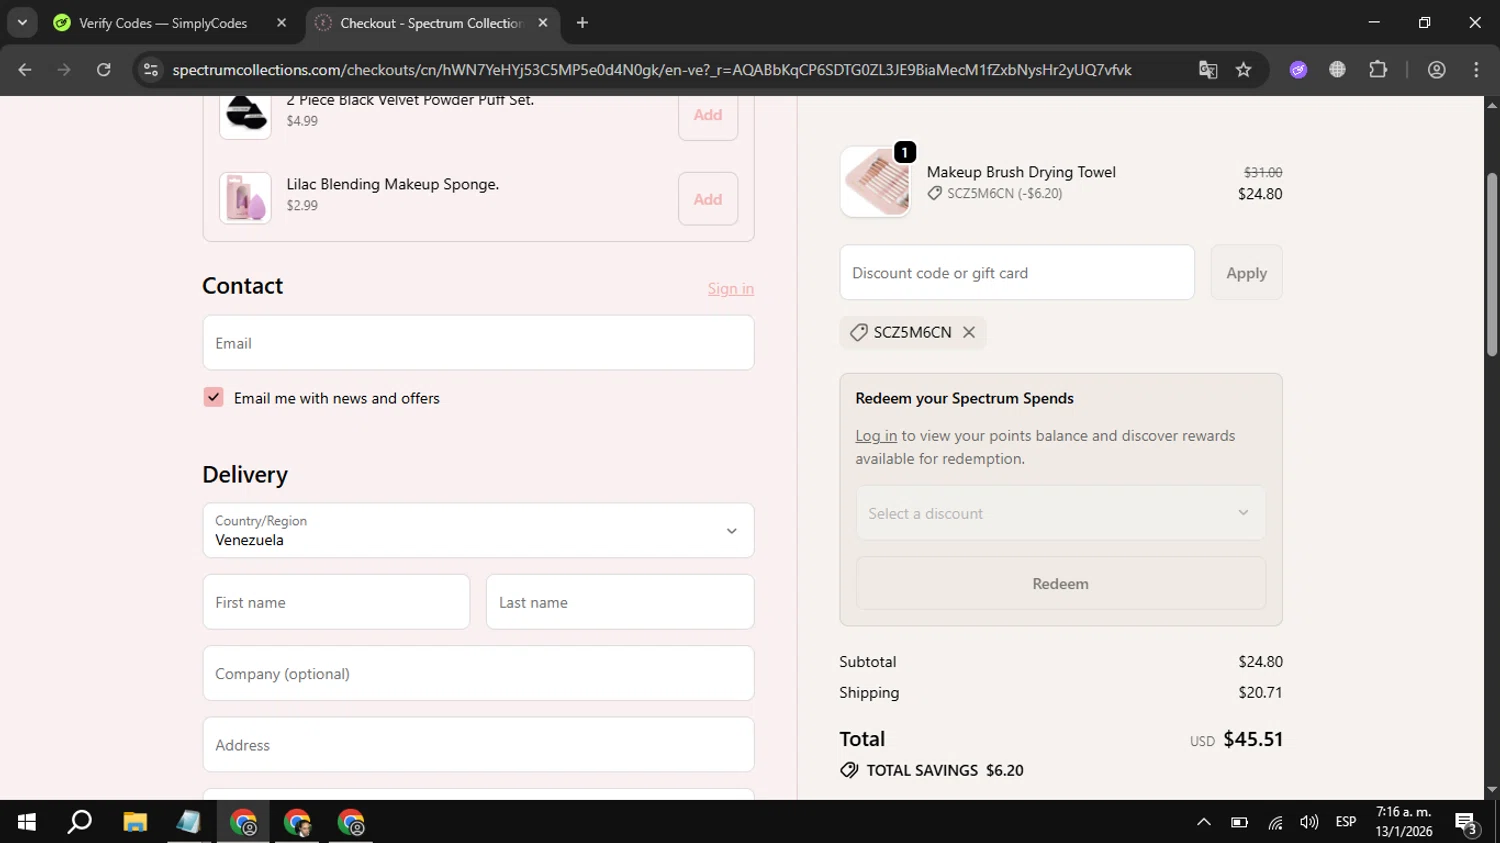
Task: Open the Chrome three-dot menu
Action: (x=1476, y=70)
